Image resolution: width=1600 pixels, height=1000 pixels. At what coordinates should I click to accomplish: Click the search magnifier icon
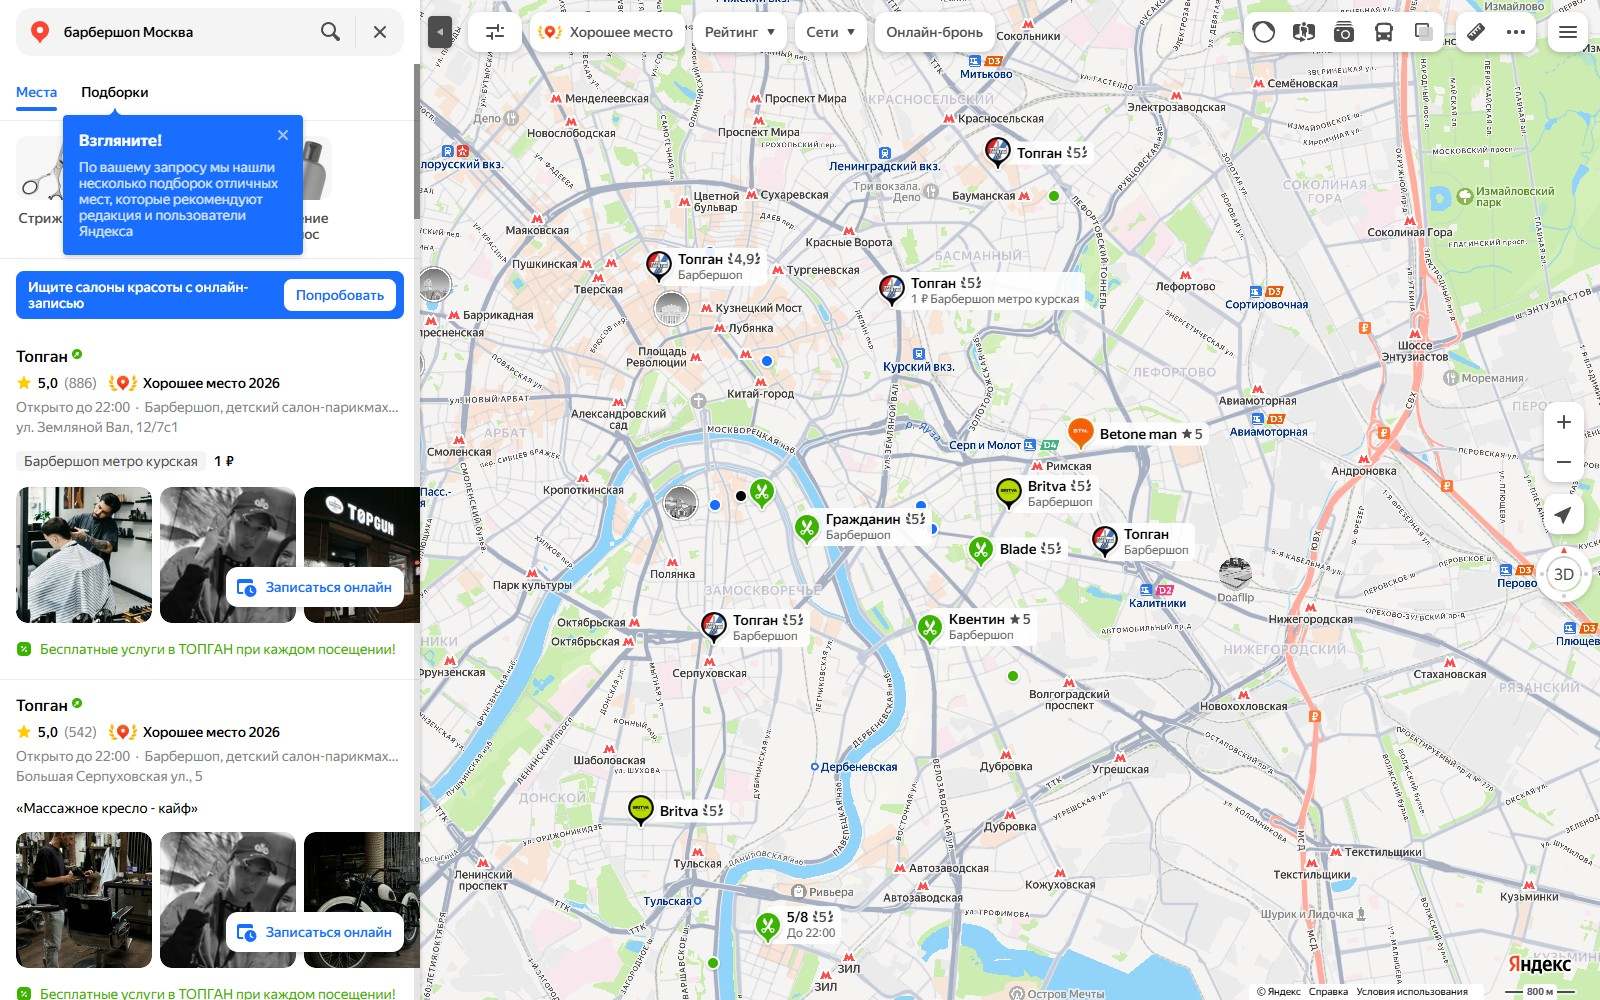(x=330, y=32)
